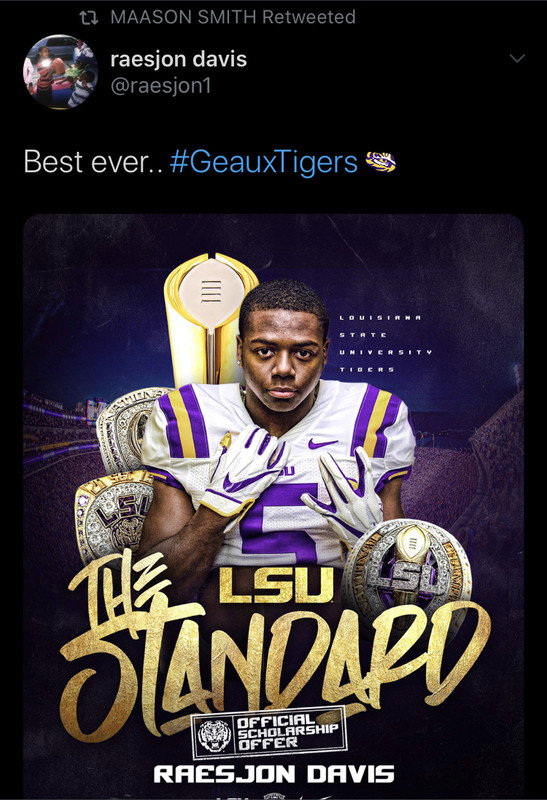
Task: Click the LSU tiger ring on the left
Action: (x=114, y=515)
